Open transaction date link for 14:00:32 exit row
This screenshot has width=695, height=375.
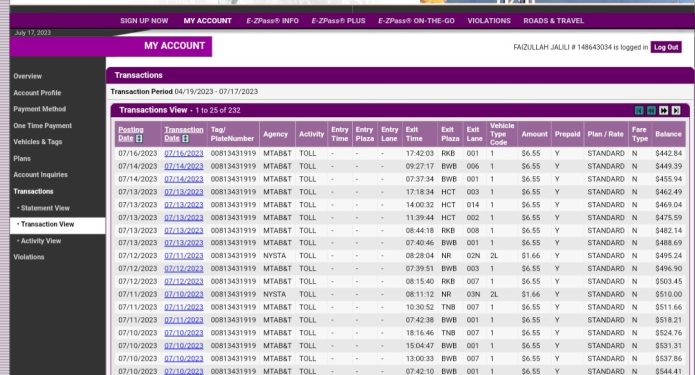click(184, 205)
